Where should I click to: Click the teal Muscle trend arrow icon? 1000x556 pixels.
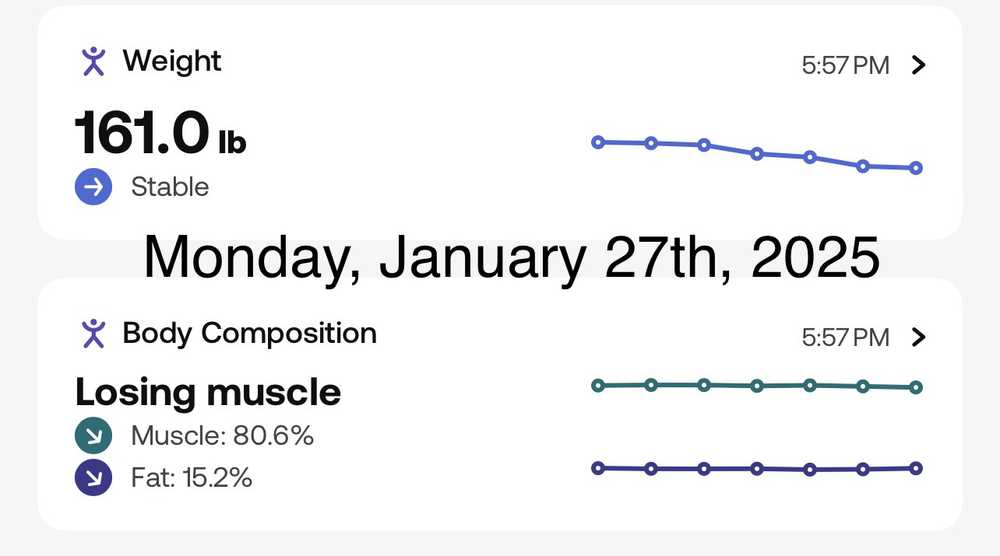click(x=93, y=437)
